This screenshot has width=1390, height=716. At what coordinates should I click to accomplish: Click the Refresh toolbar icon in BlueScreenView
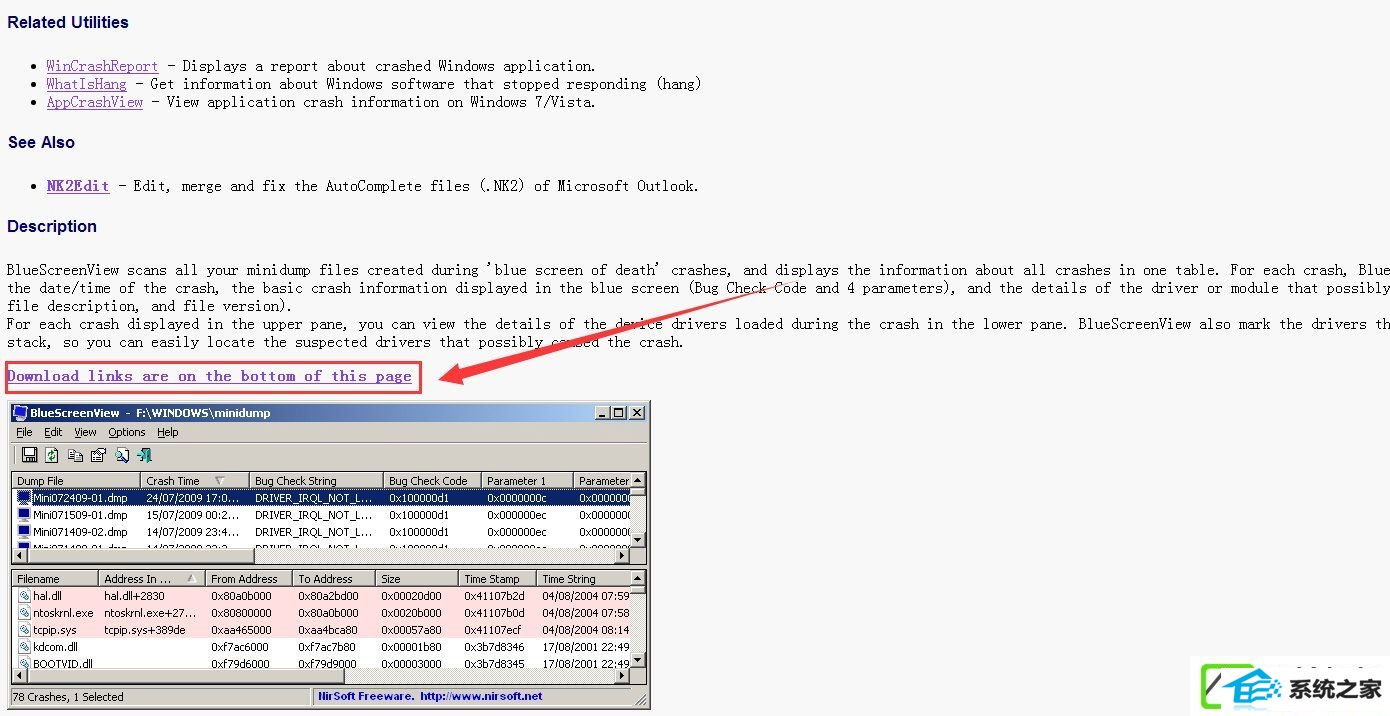[x=52, y=455]
